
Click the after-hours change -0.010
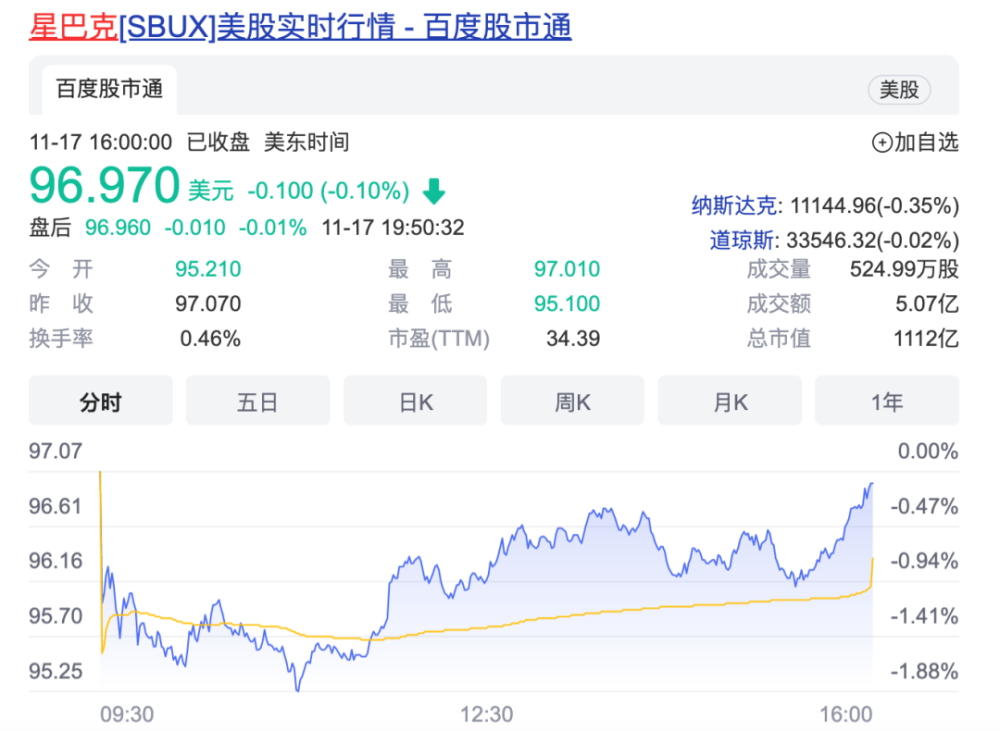(195, 228)
